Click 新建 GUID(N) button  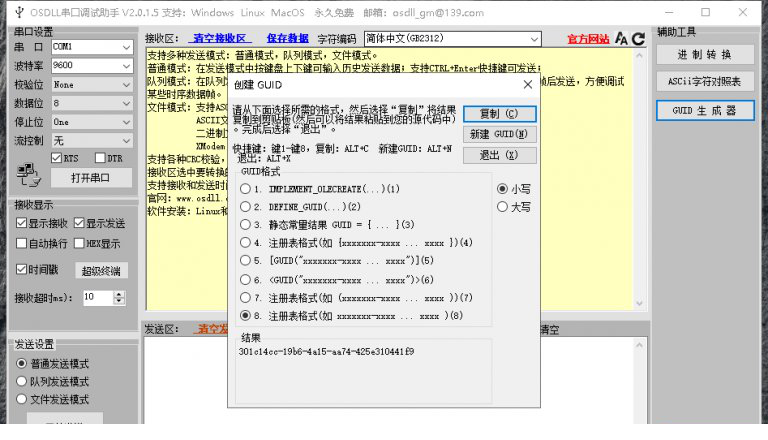coord(500,134)
